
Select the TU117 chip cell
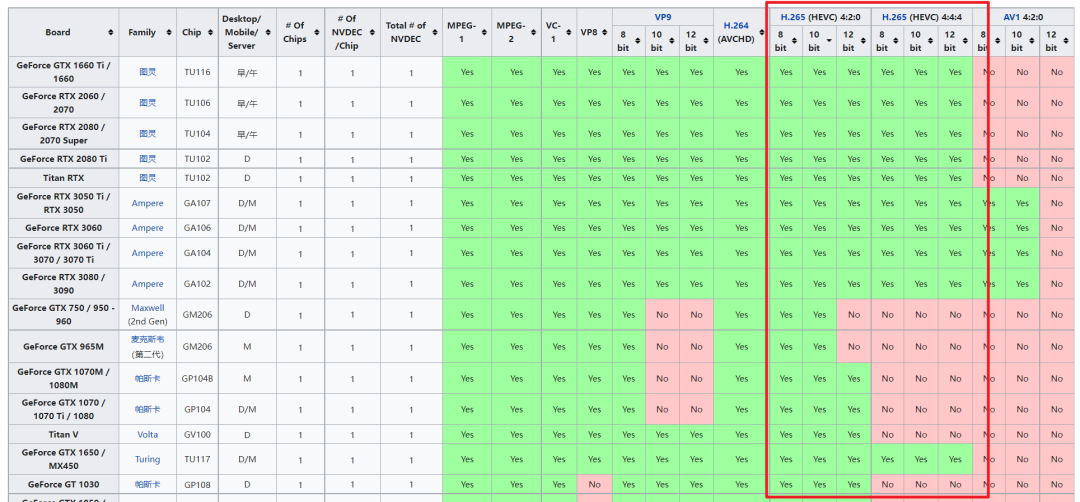197,459
